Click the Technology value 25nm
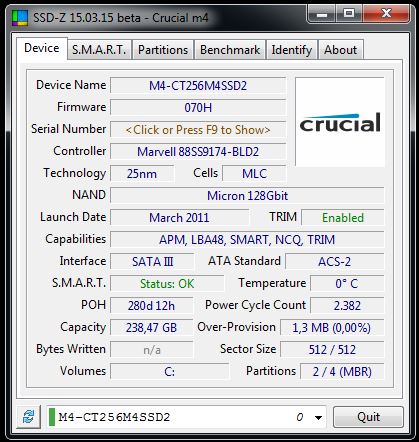Viewport: 419px width, 442px height. [x=142, y=174]
